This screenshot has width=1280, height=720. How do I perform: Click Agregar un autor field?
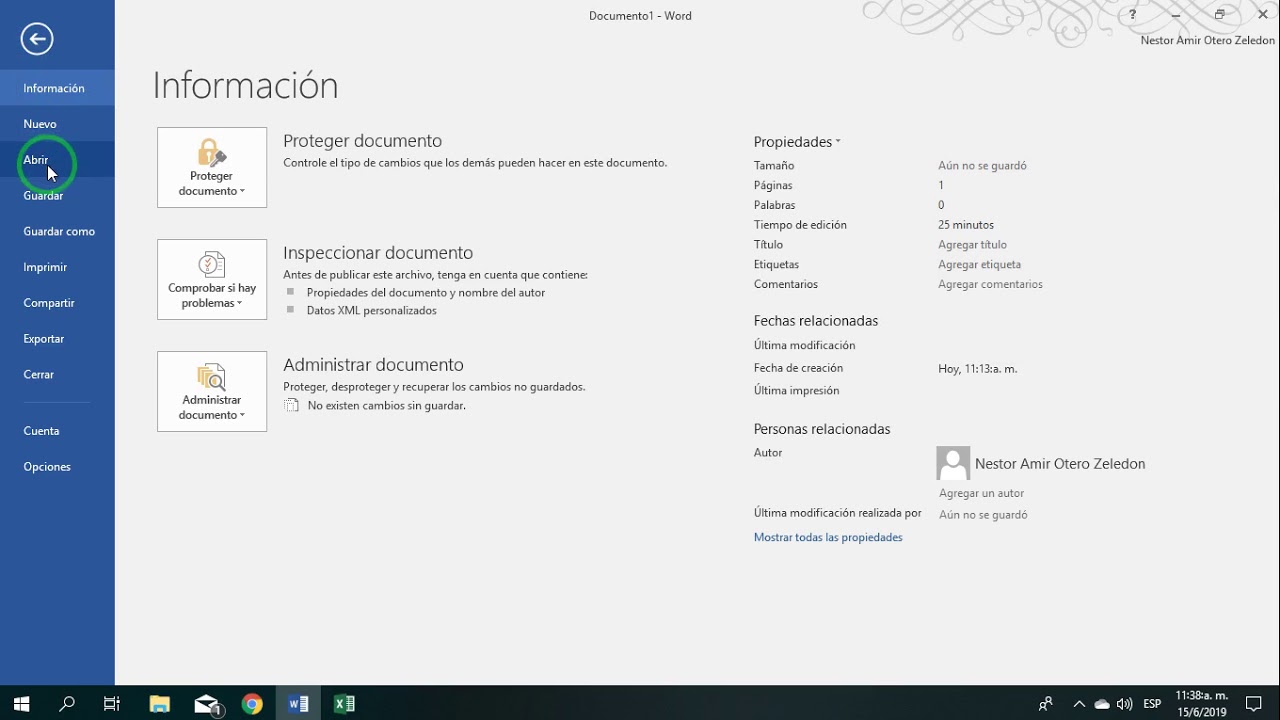(981, 493)
